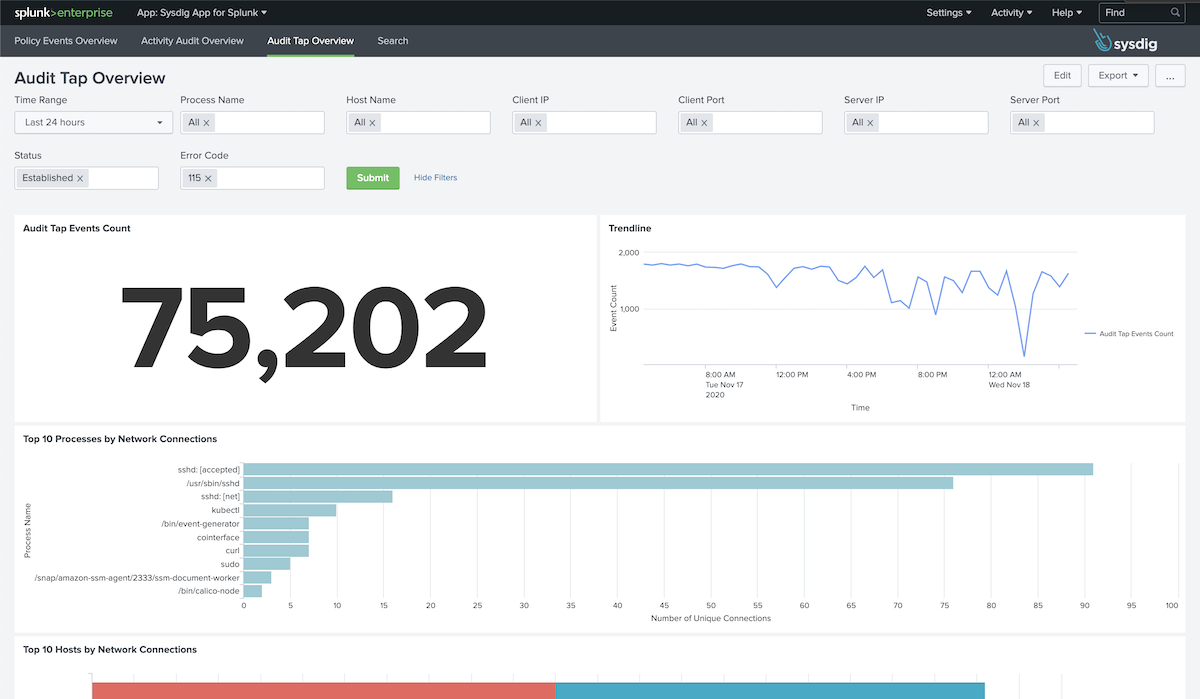This screenshot has height=699, width=1200.
Task: Click the green Submit button
Action: tap(372, 178)
